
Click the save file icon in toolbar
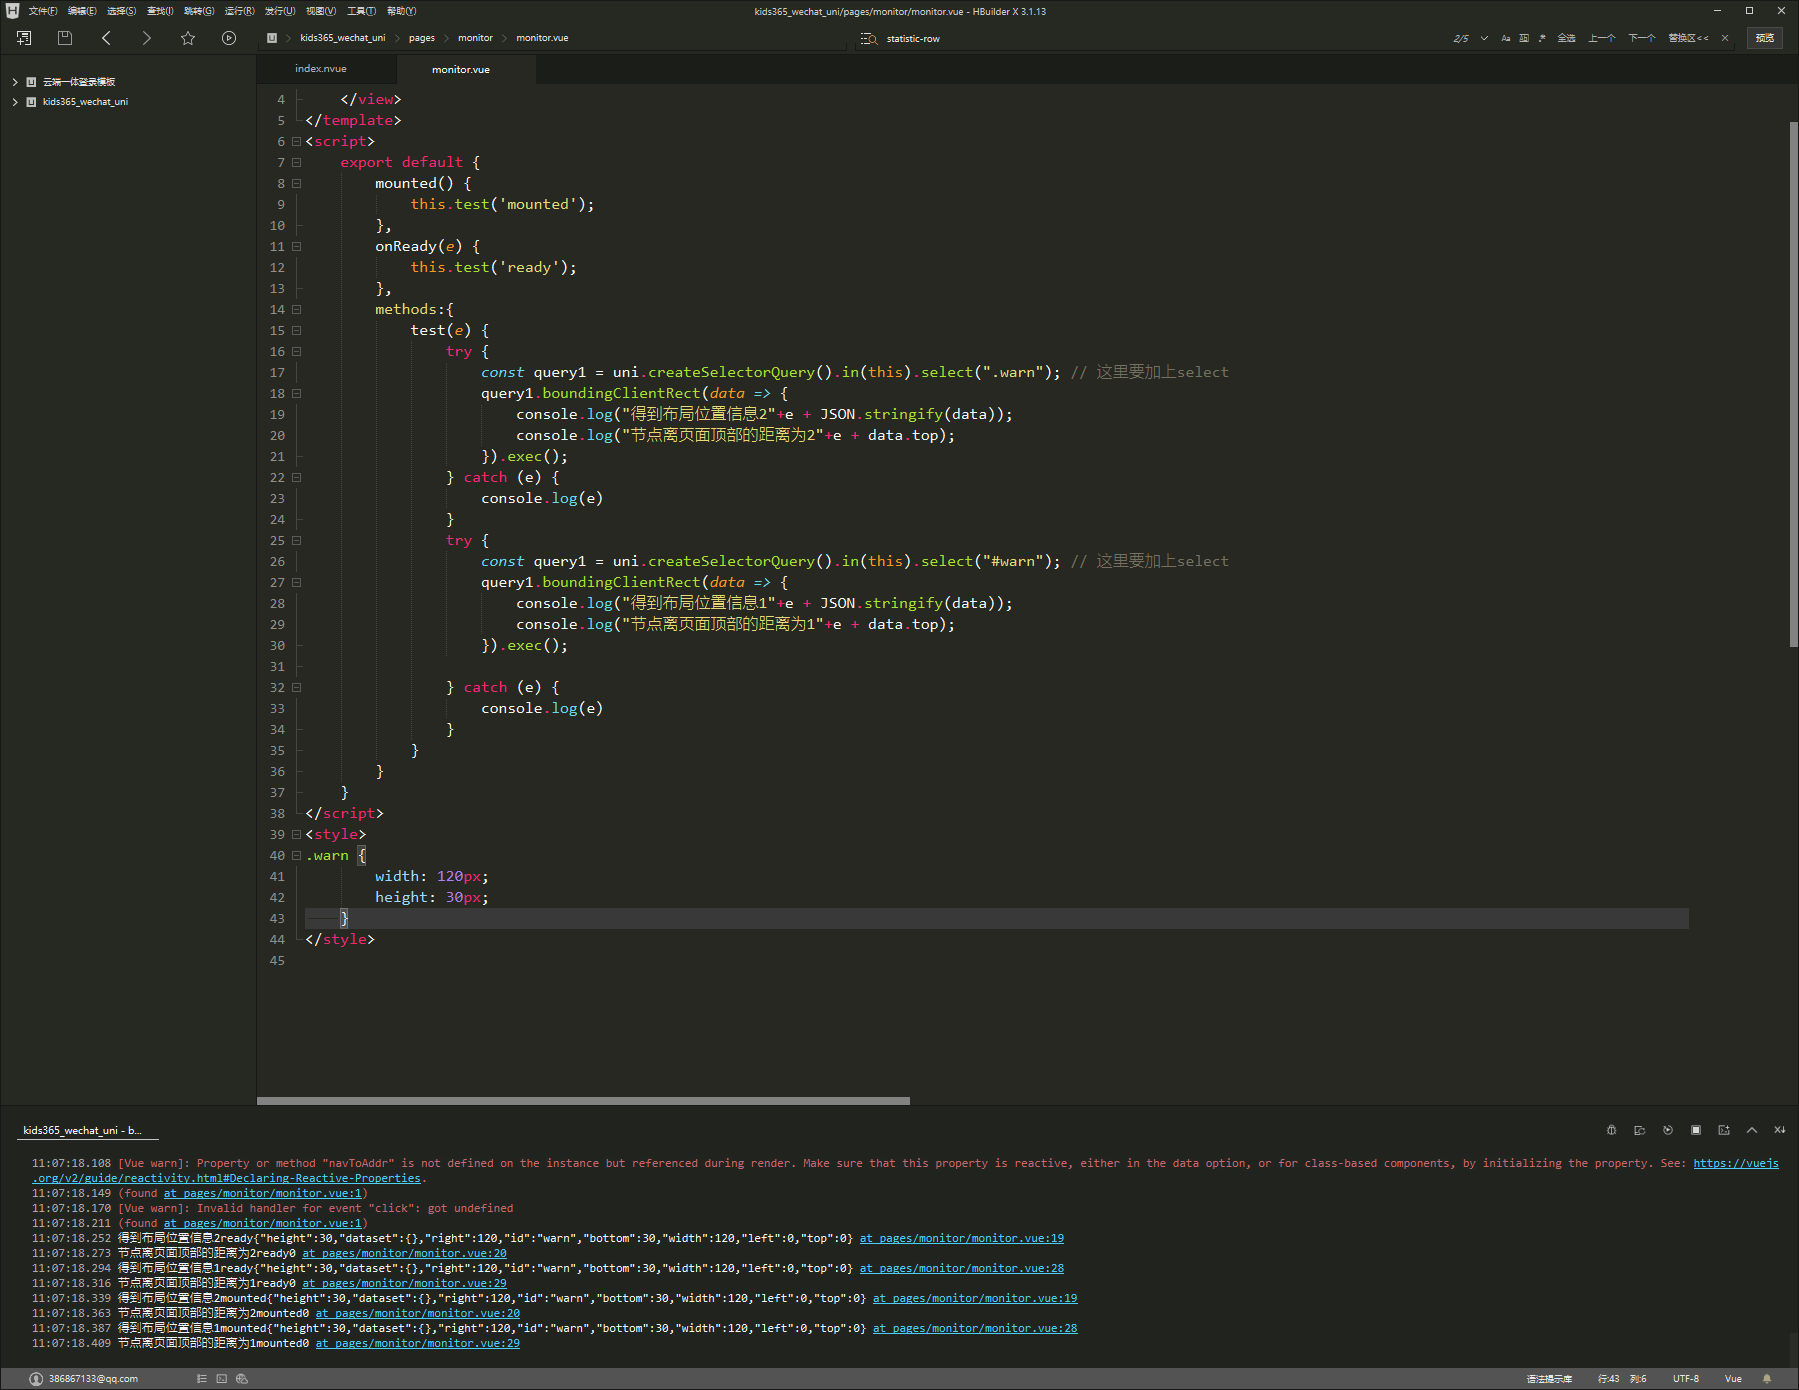[x=65, y=38]
